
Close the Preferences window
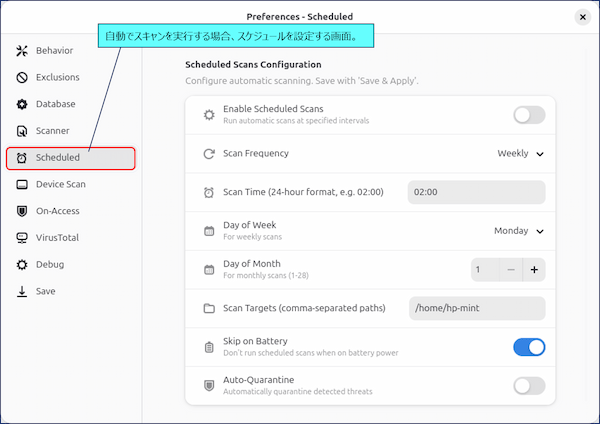click(x=582, y=17)
